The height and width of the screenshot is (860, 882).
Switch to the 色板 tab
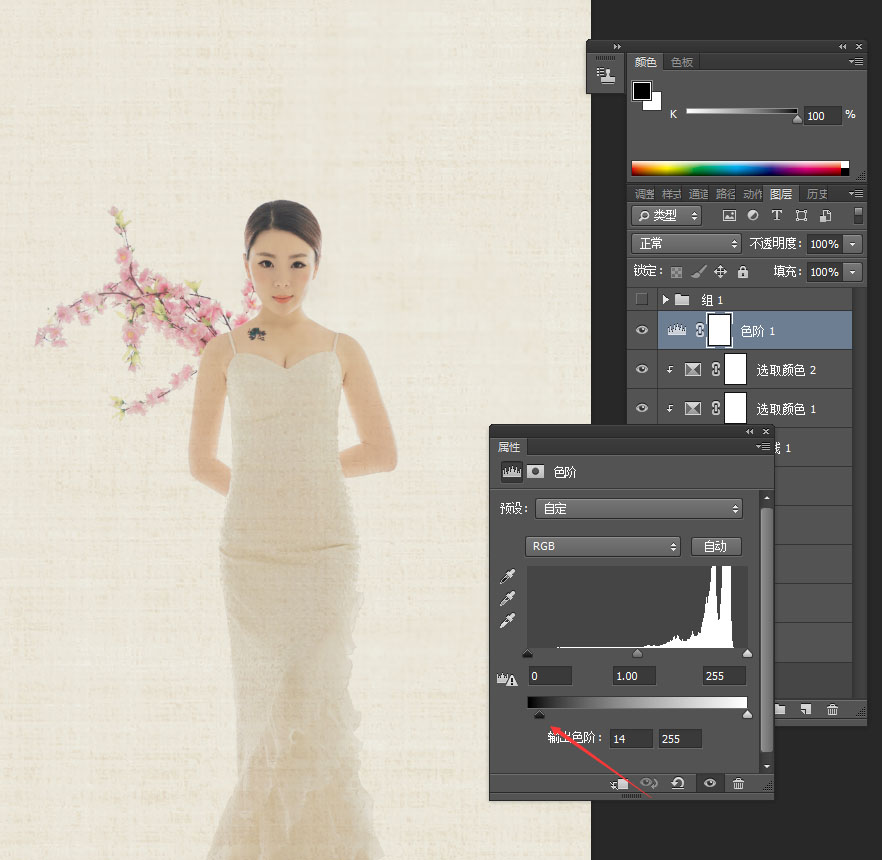click(682, 62)
